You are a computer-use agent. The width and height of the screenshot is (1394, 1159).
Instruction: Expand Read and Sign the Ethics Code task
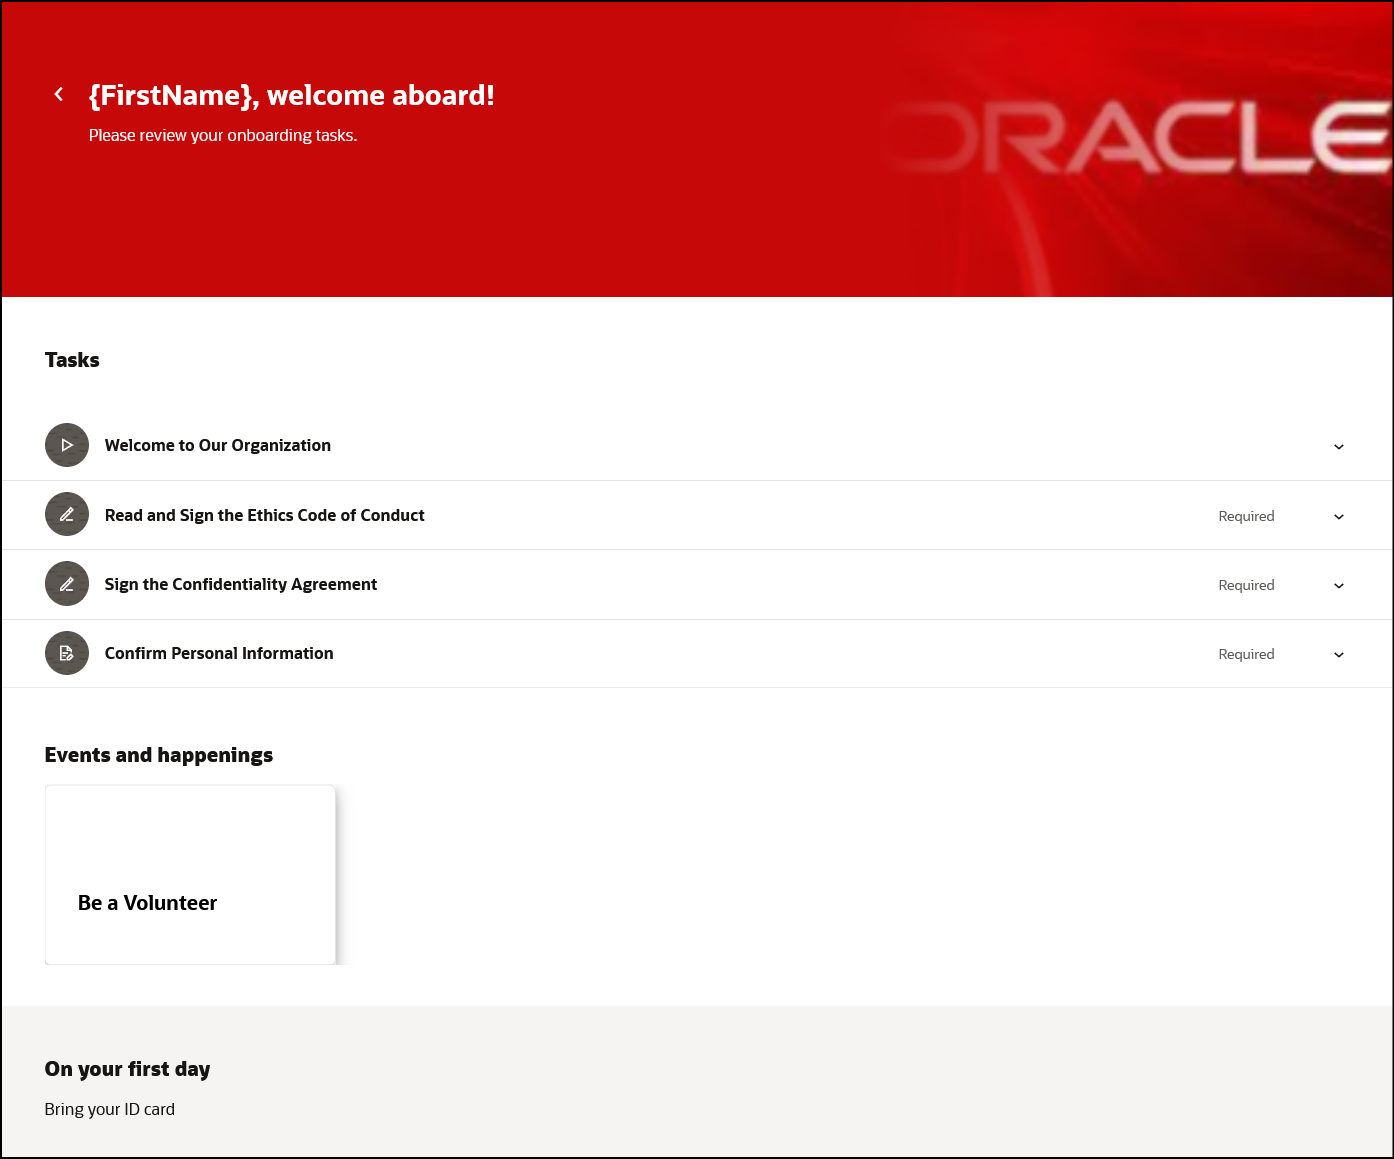tap(1338, 517)
